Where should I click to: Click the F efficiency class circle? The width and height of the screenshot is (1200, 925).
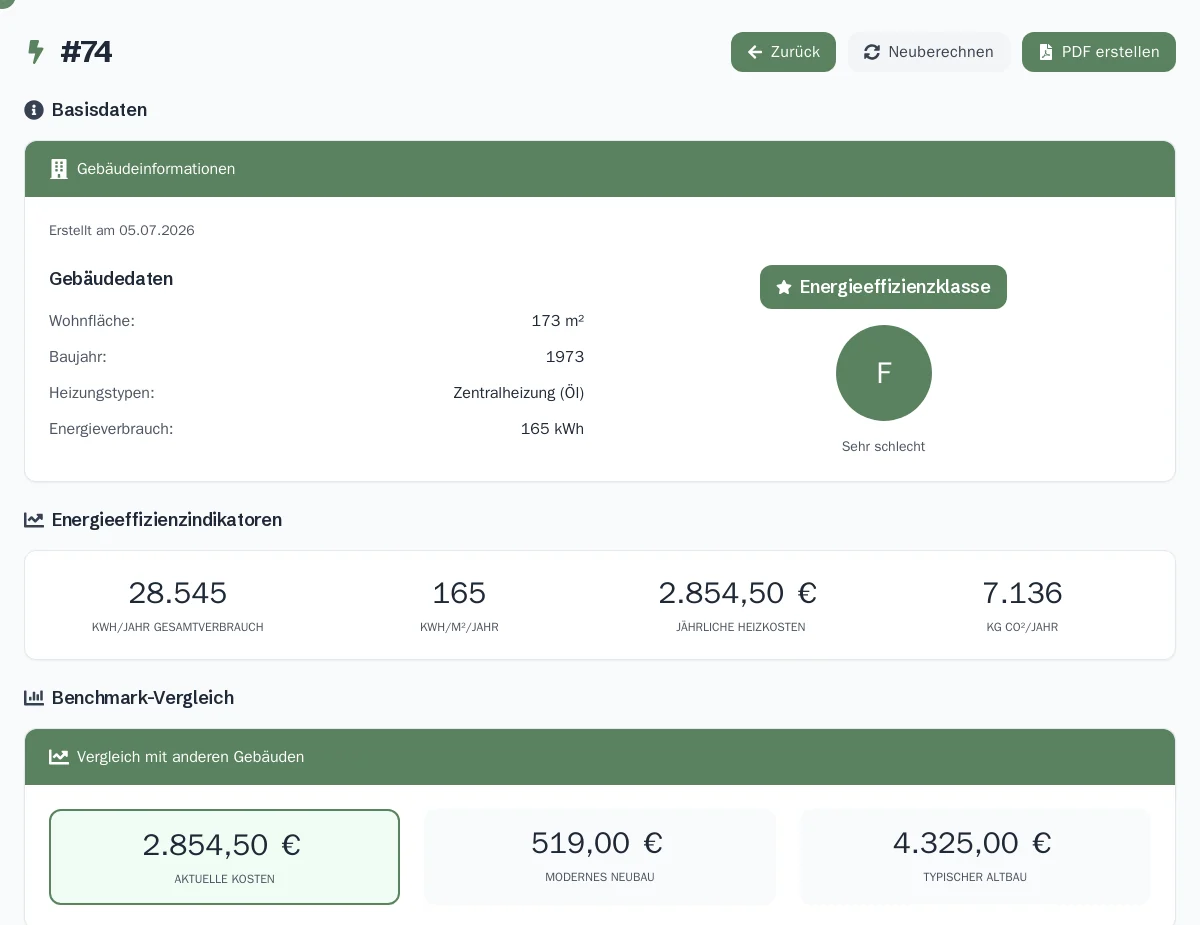point(884,373)
